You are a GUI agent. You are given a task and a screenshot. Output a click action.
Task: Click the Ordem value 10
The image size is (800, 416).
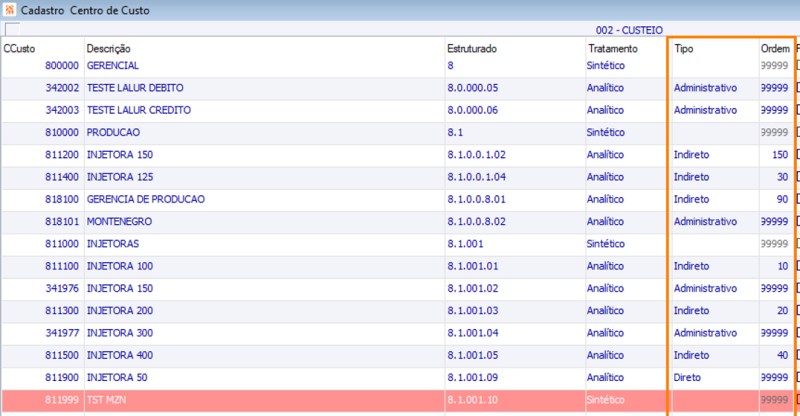(x=783, y=266)
